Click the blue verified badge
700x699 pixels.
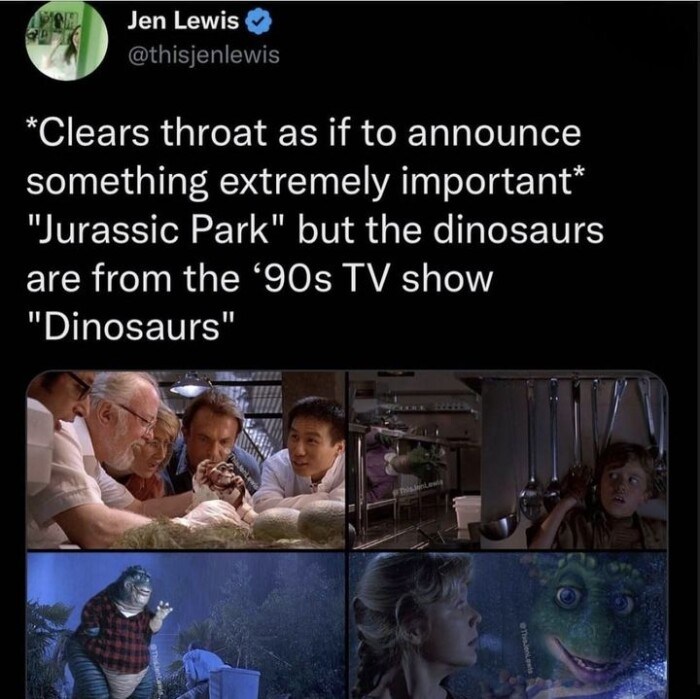click(256, 22)
